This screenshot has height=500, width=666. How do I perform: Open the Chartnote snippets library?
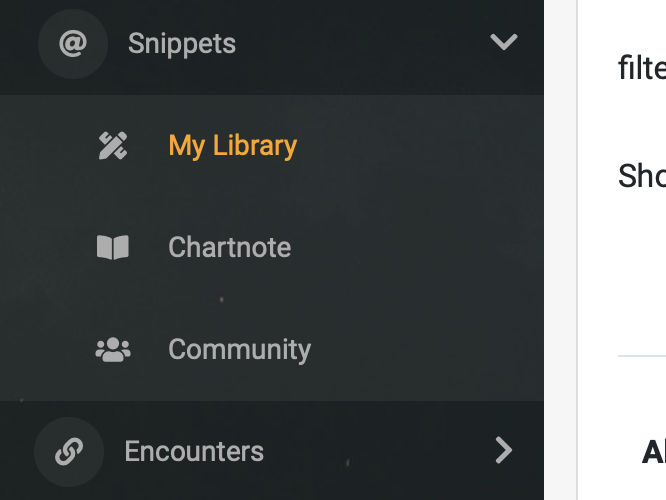click(x=230, y=247)
